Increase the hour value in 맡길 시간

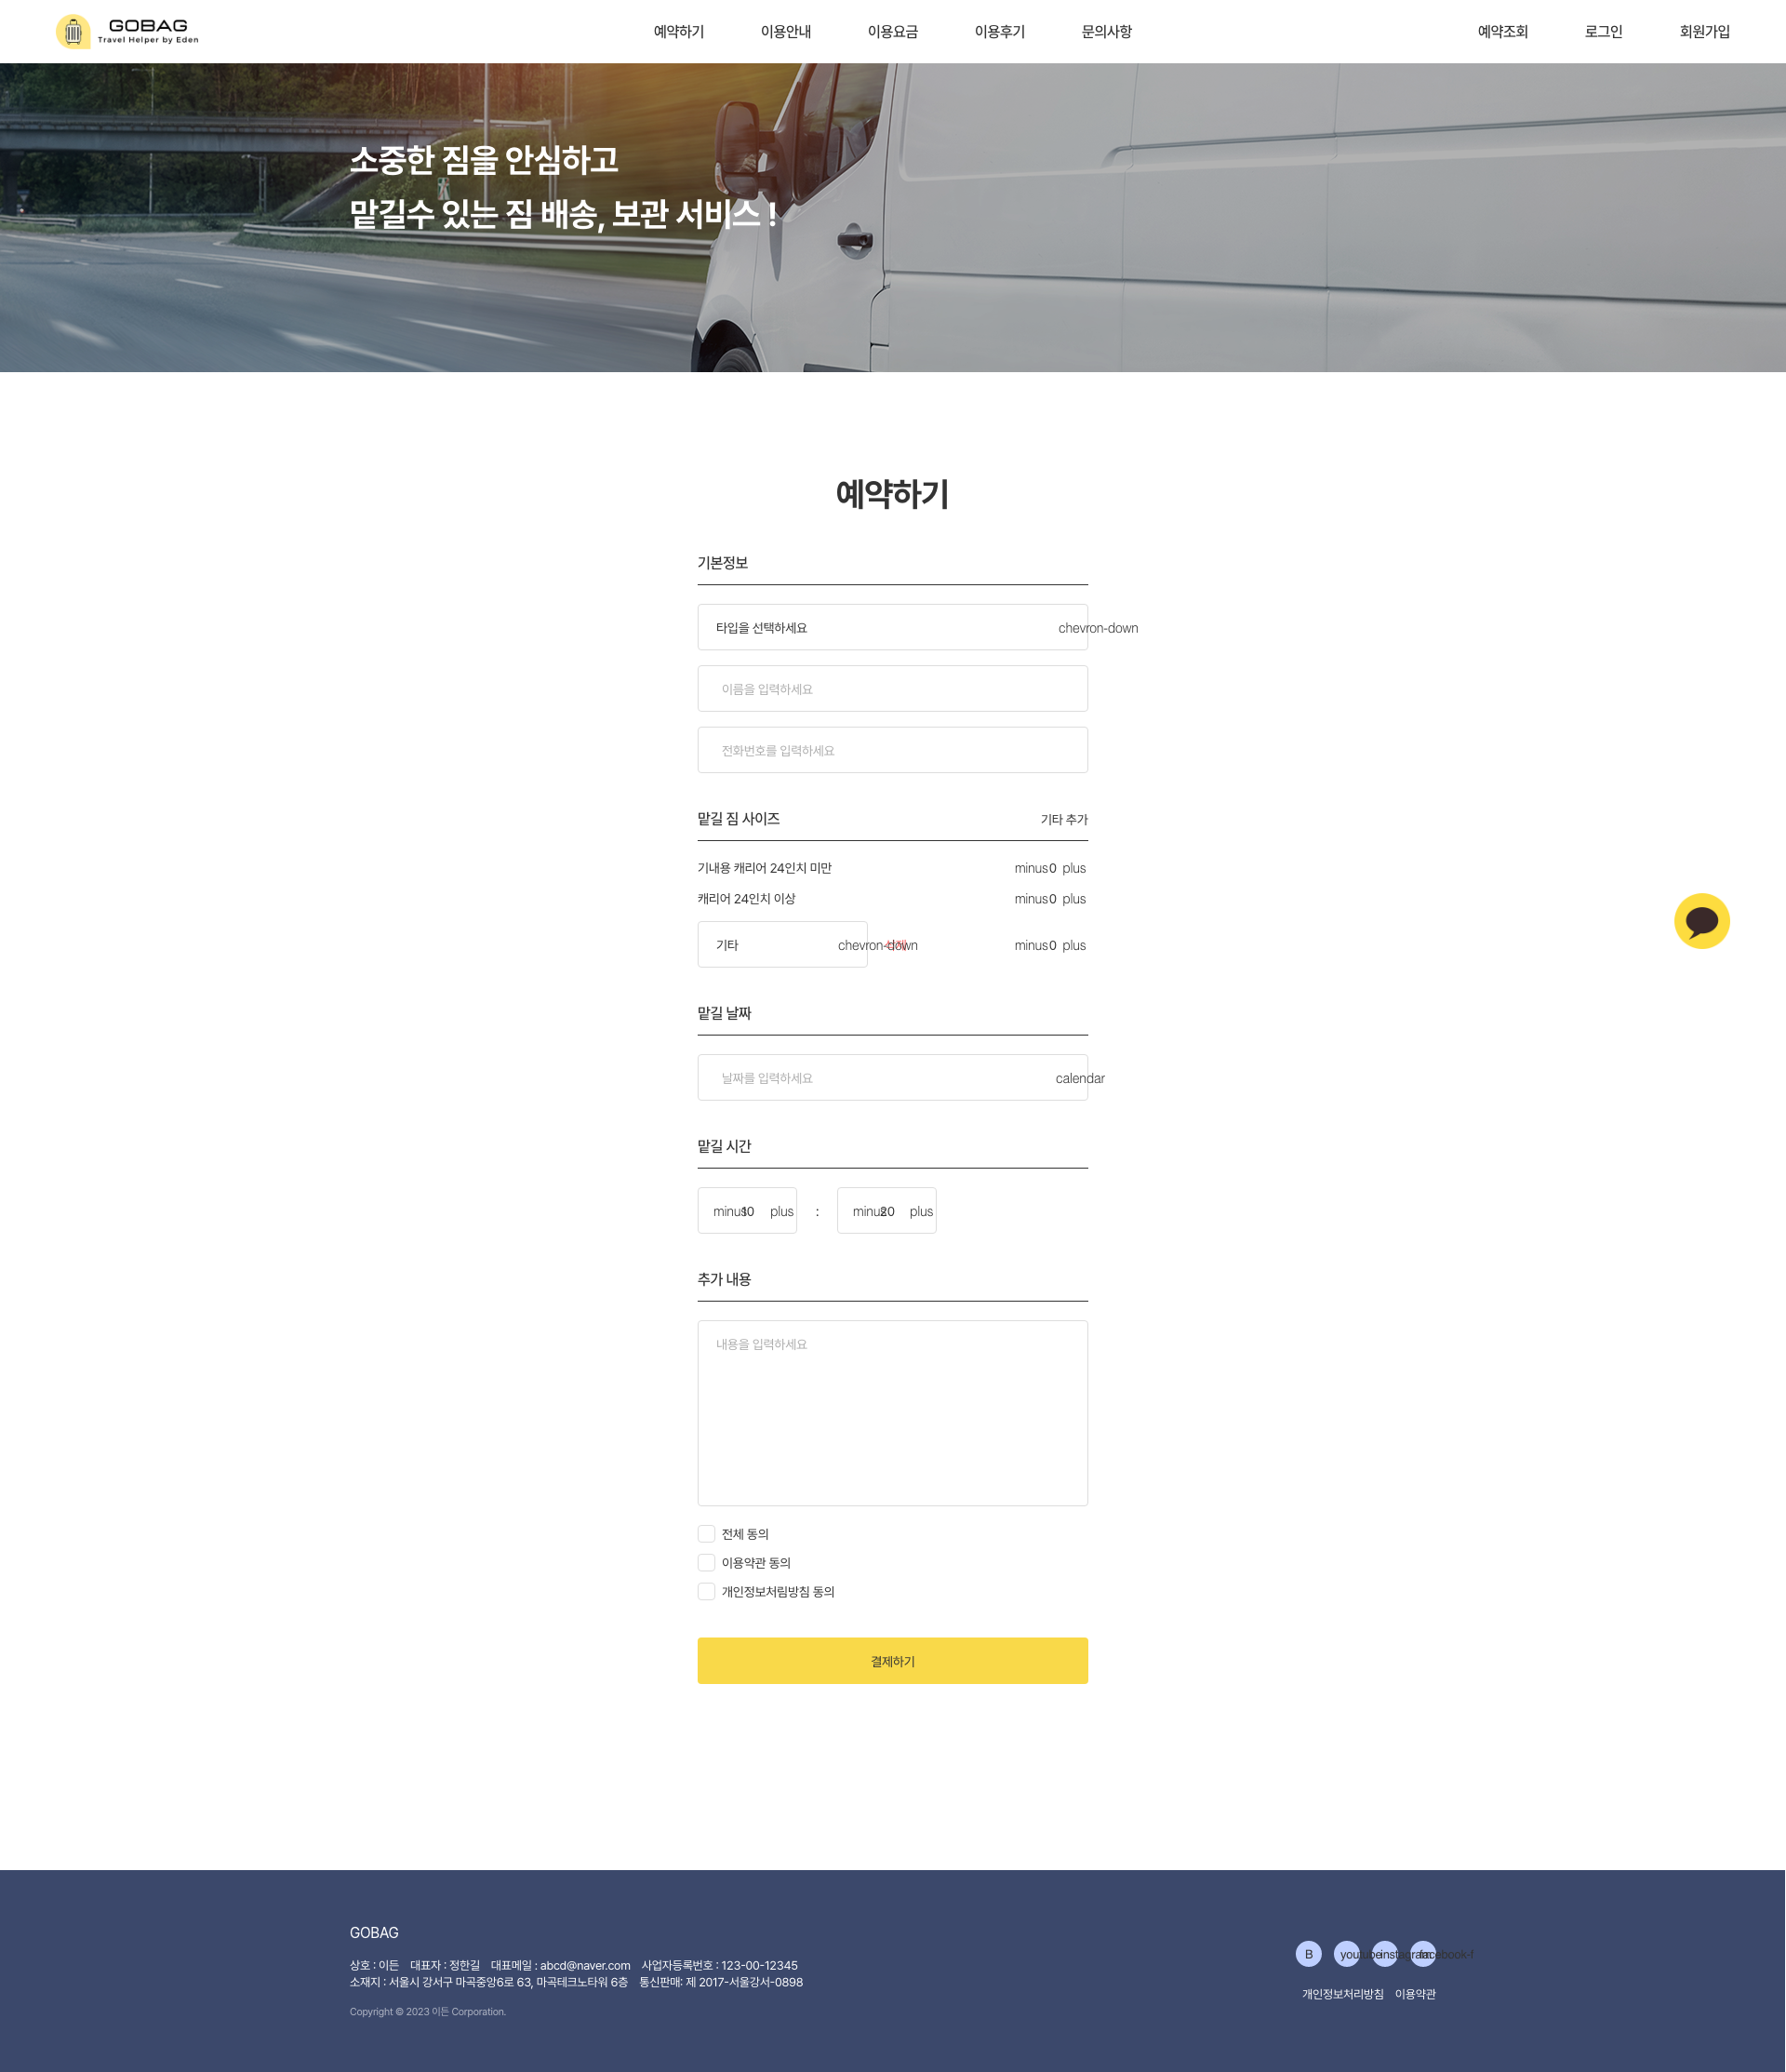[x=781, y=1211]
